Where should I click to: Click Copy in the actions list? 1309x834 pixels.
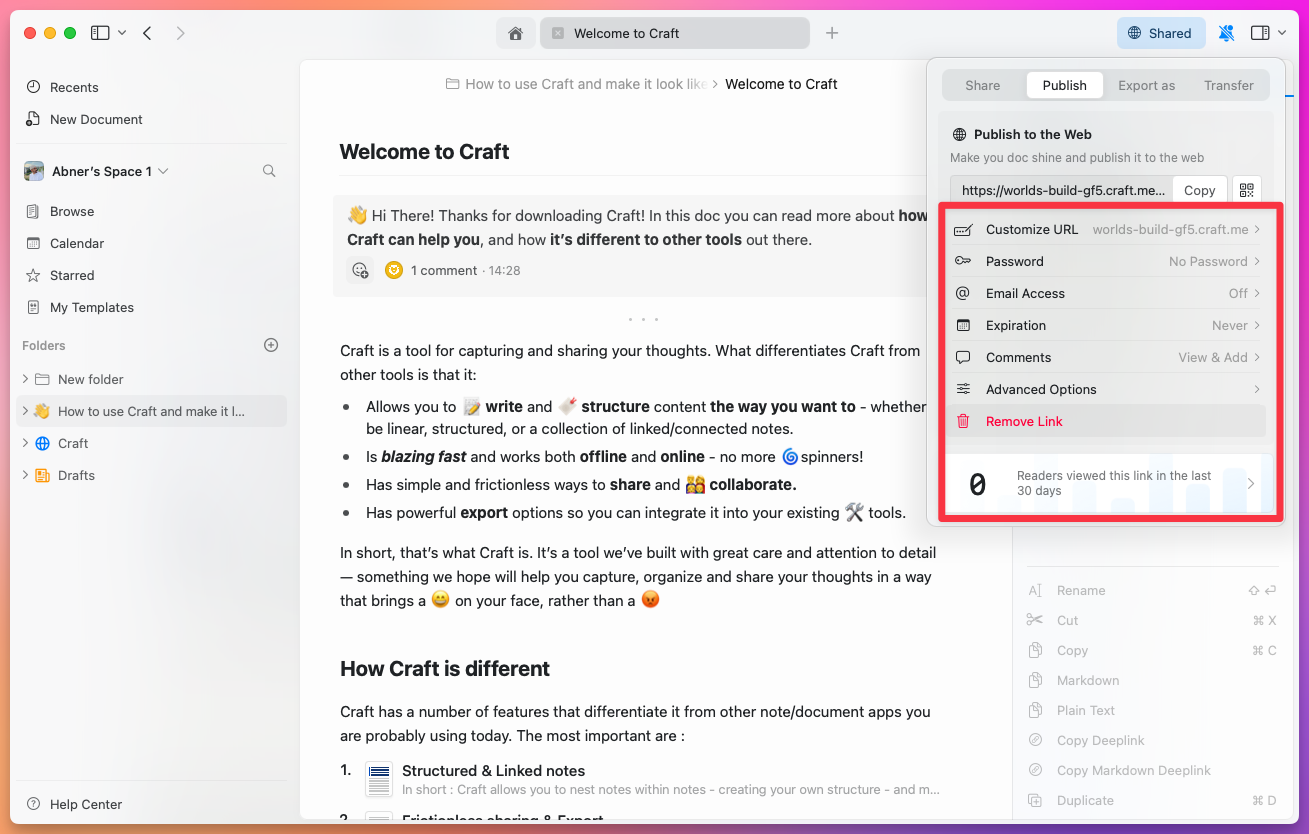1072,650
